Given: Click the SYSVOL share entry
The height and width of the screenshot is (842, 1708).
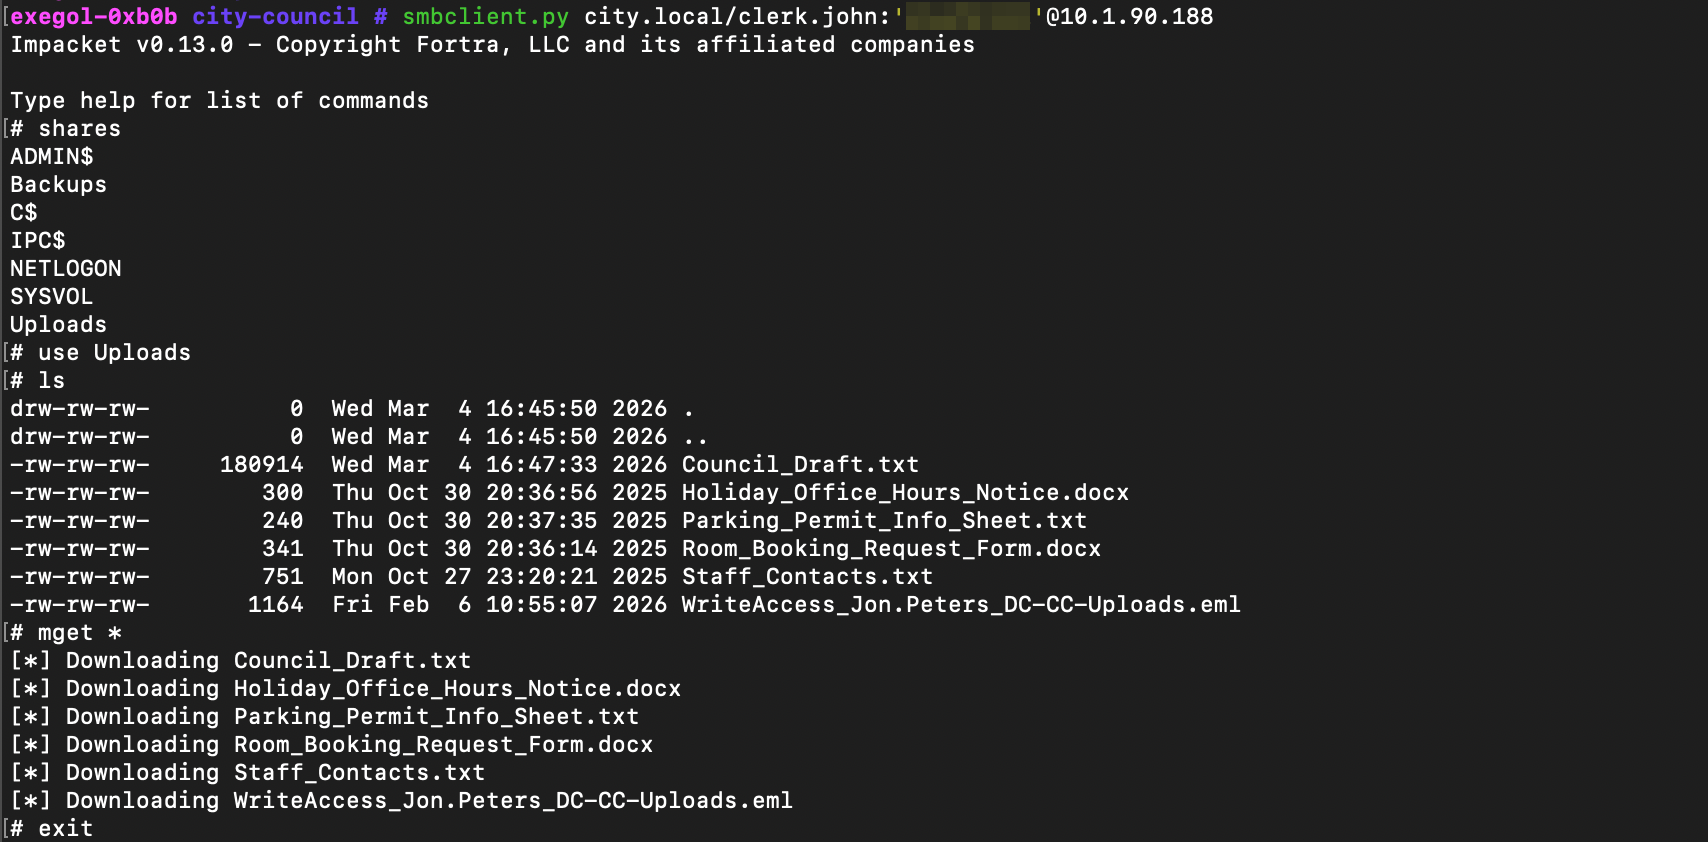Looking at the screenshot, I should (x=52, y=297).
